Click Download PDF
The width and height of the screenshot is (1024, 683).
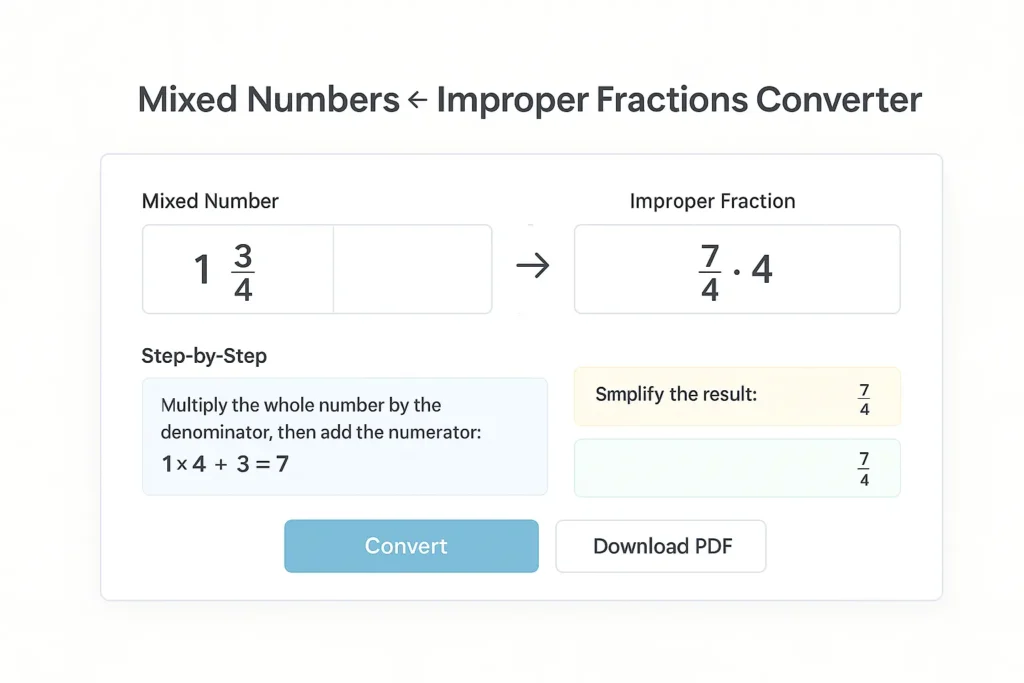(x=660, y=546)
